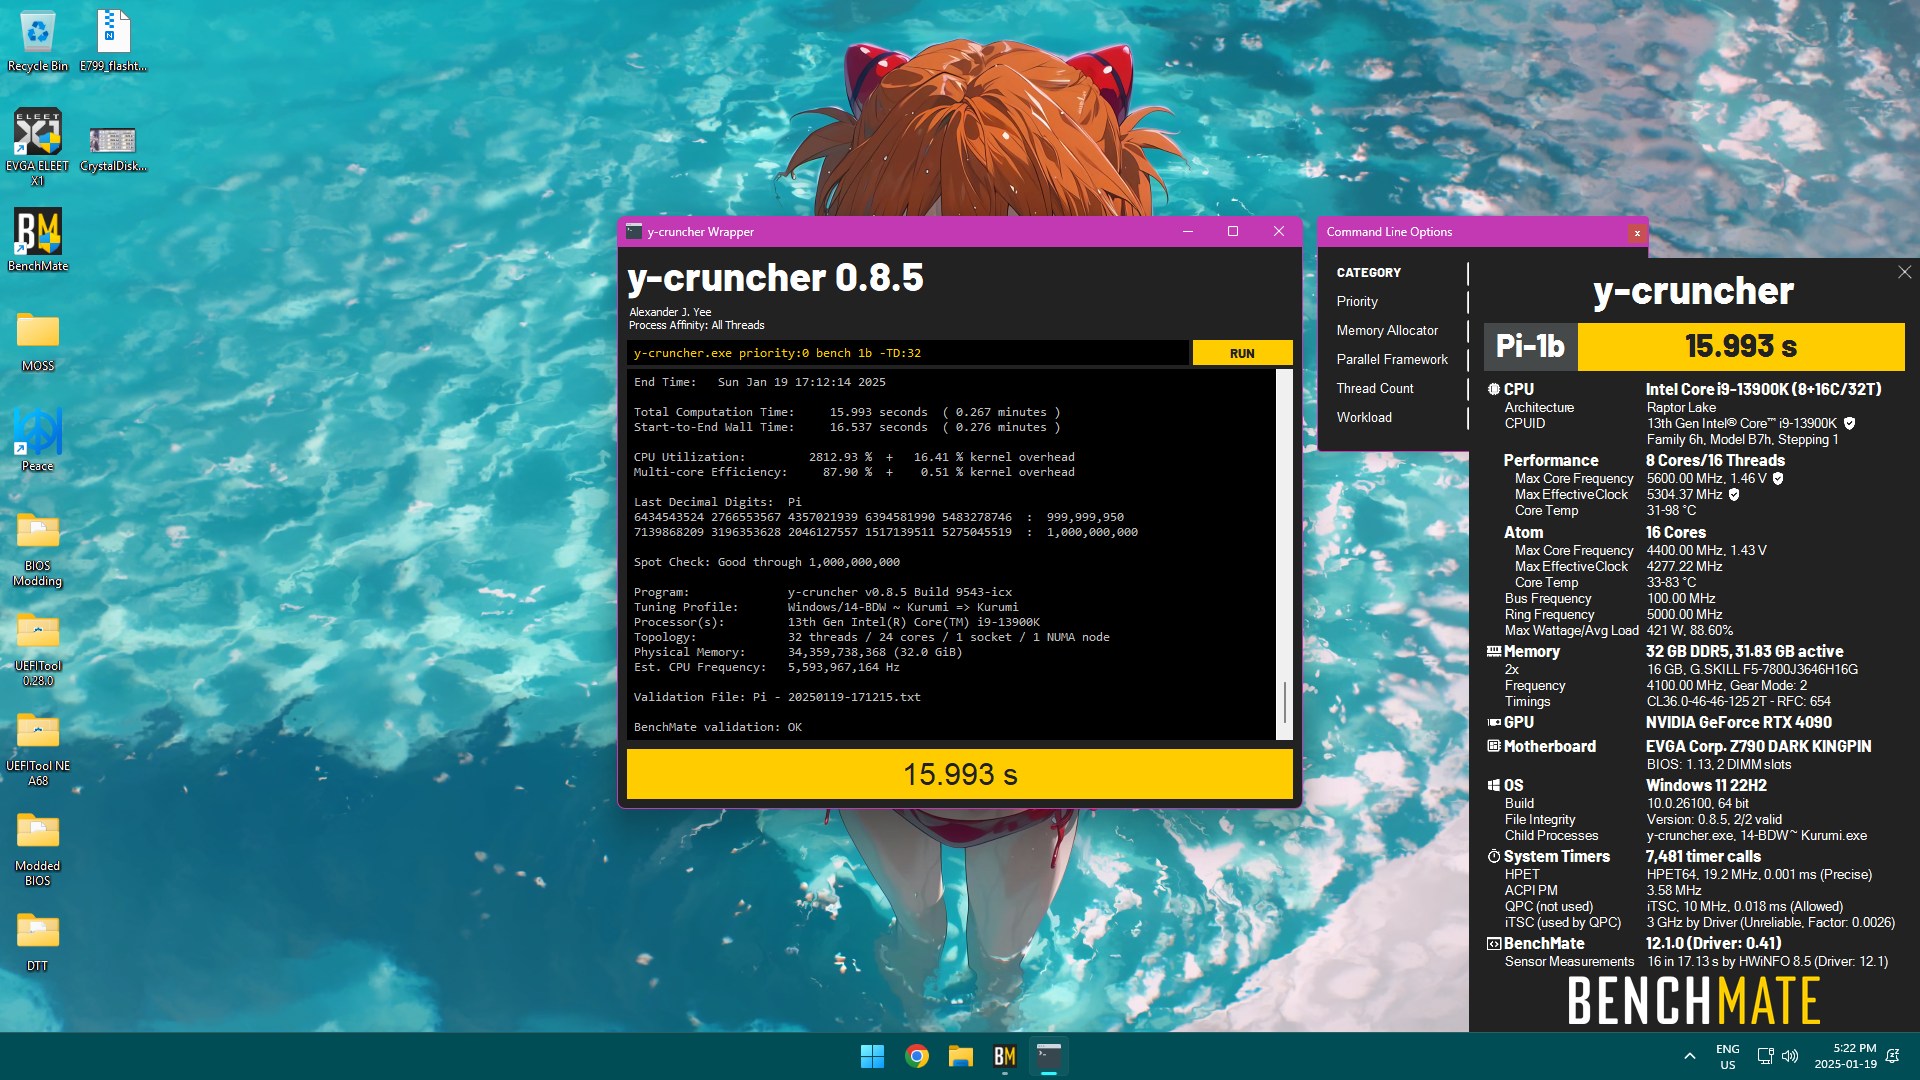This screenshot has height=1080, width=1920.
Task: Maximize the y-cruncher Wrapper window
Action: 1233,231
